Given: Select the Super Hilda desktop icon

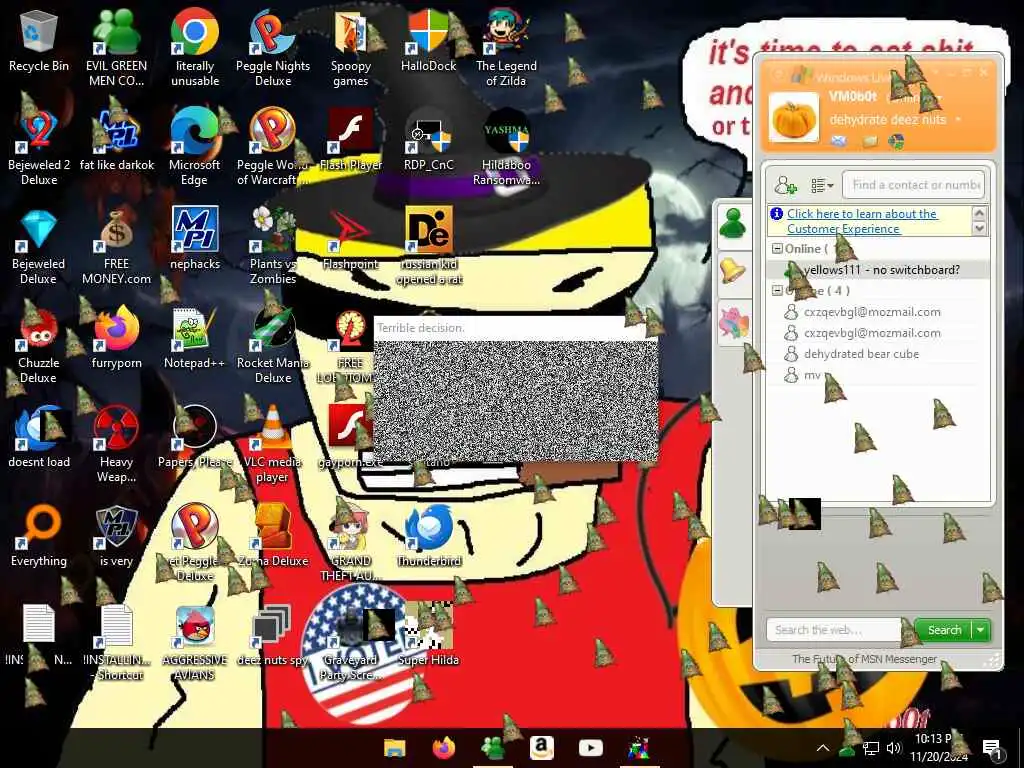Looking at the screenshot, I should [429, 636].
